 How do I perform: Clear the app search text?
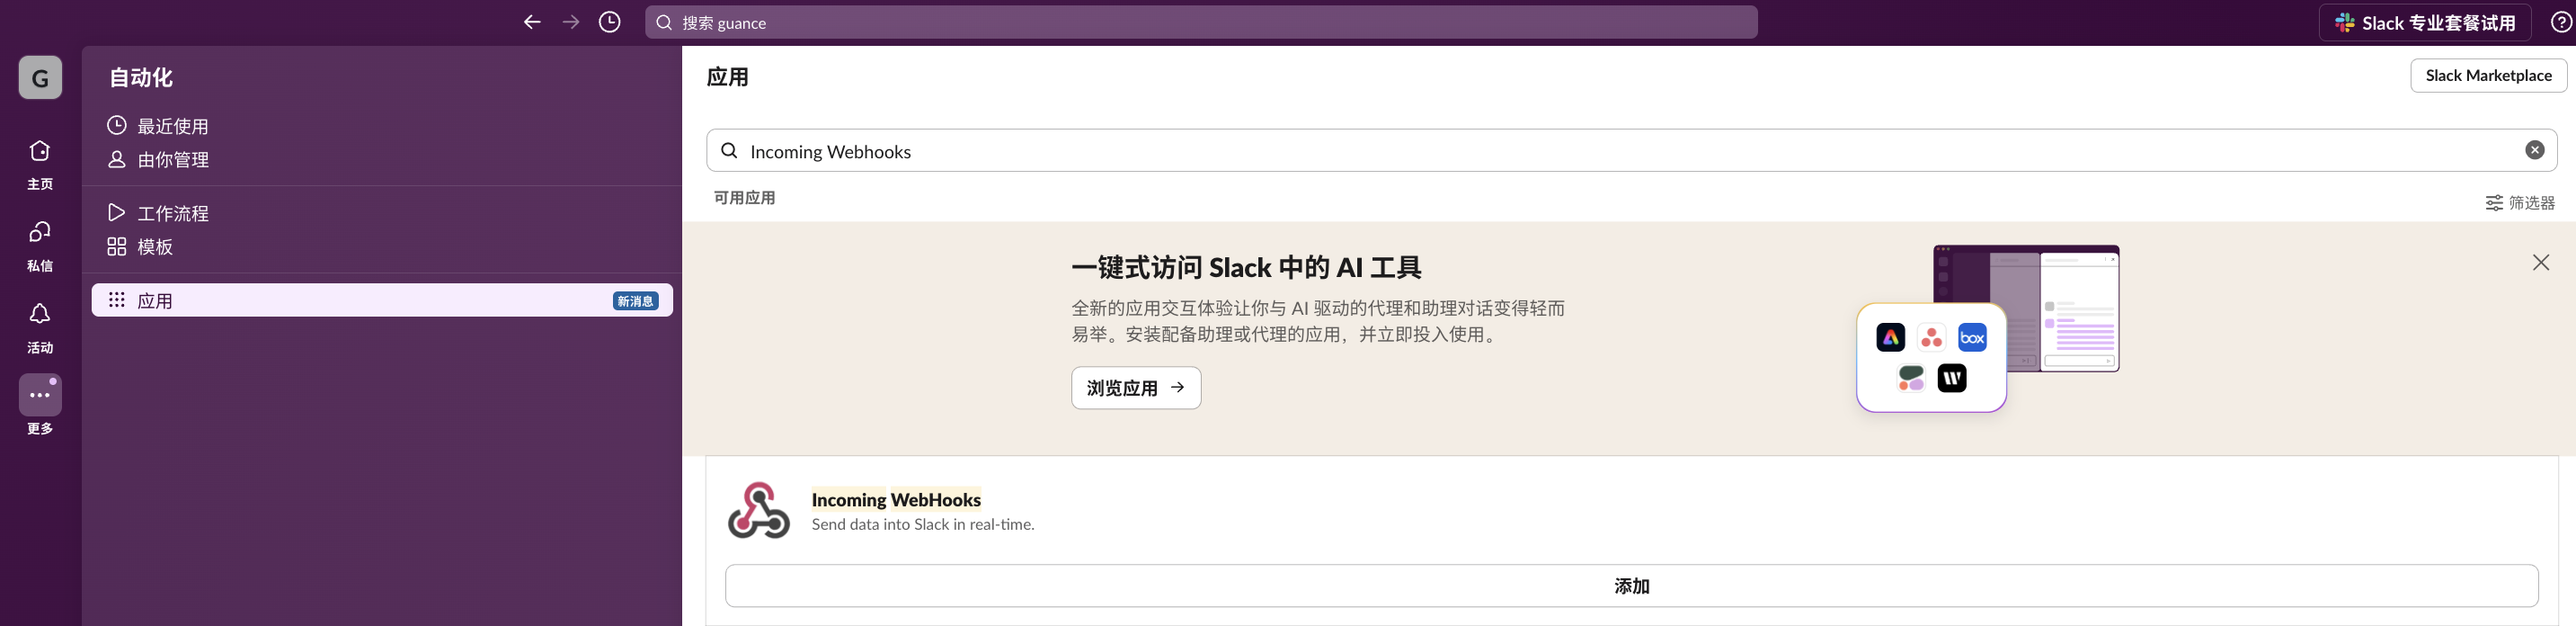tap(2534, 150)
